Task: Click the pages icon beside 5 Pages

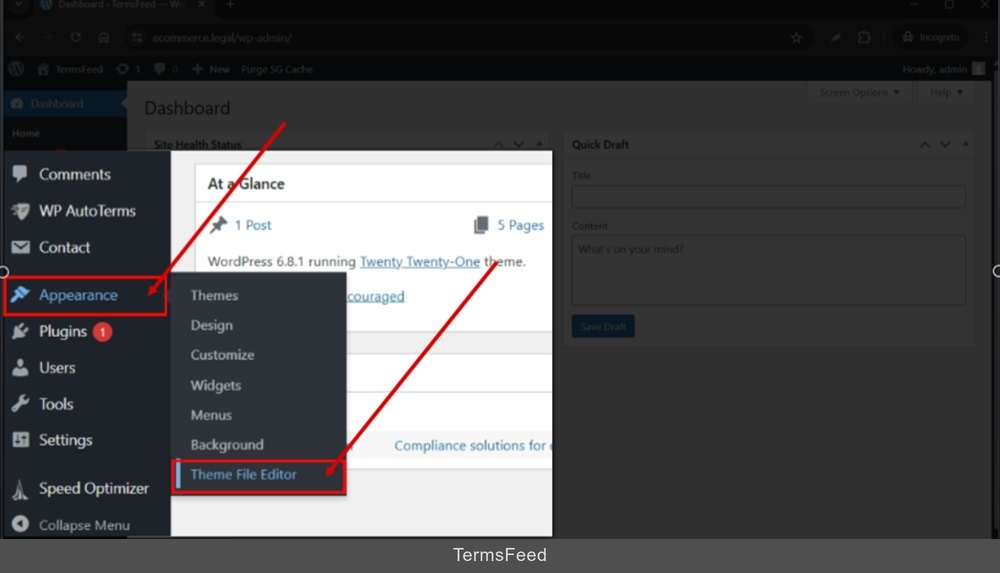Action: pos(482,225)
